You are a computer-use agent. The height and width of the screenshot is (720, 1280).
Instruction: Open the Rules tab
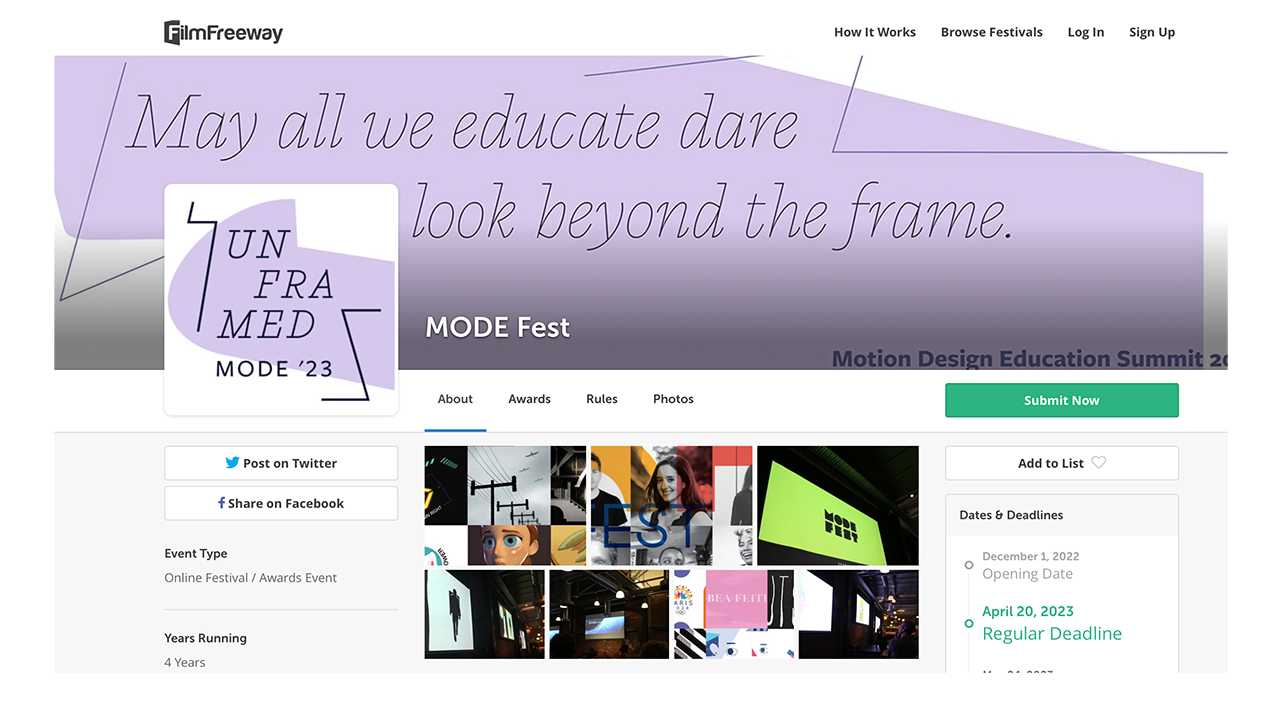[x=602, y=399]
